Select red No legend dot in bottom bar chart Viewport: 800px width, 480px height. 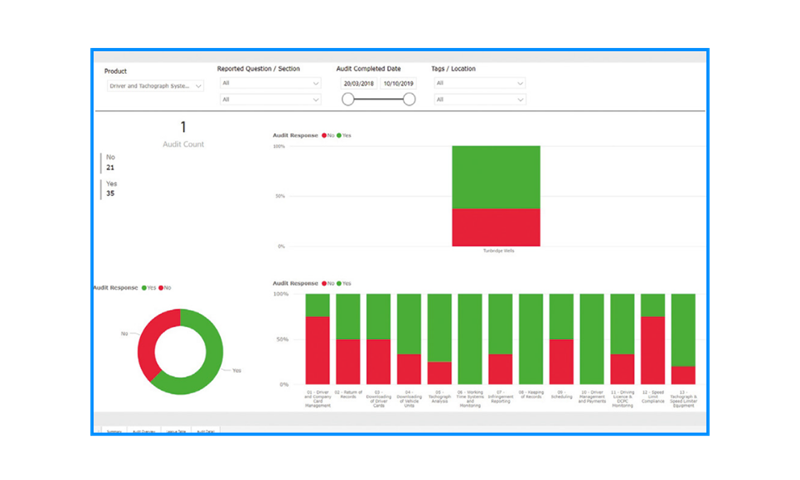(324, 284)
